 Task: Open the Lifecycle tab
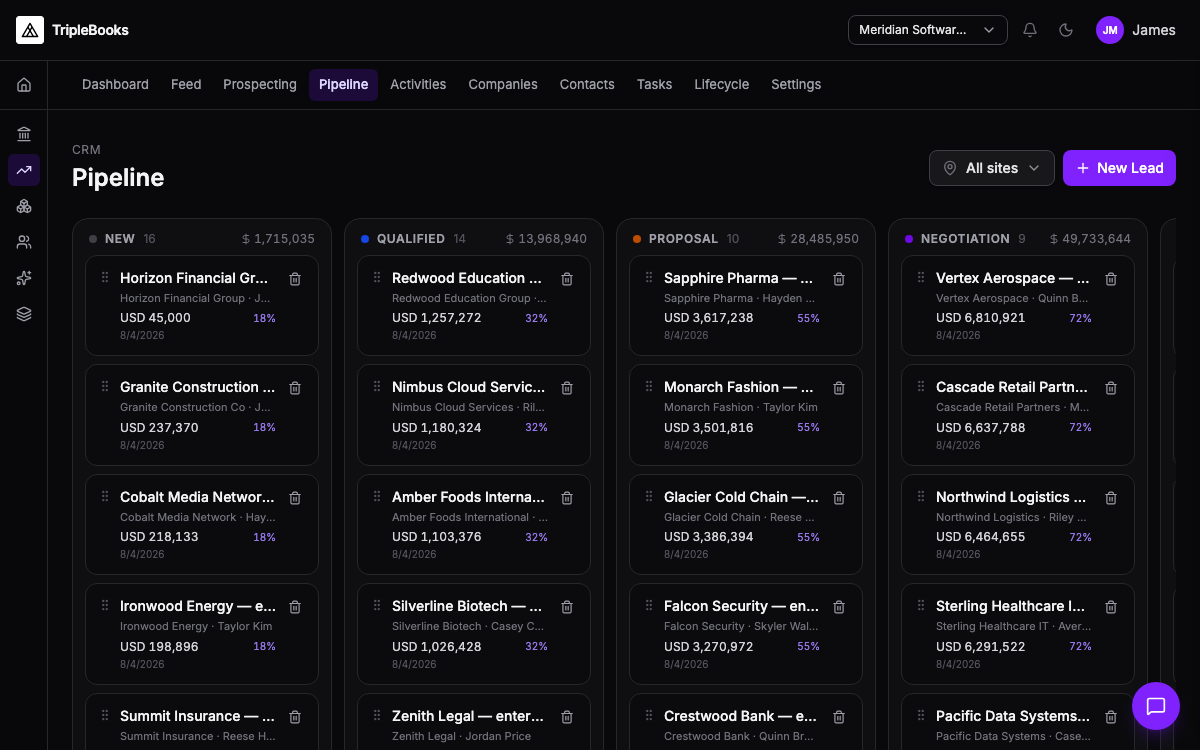pyautogui.click(x=722, y=85)
